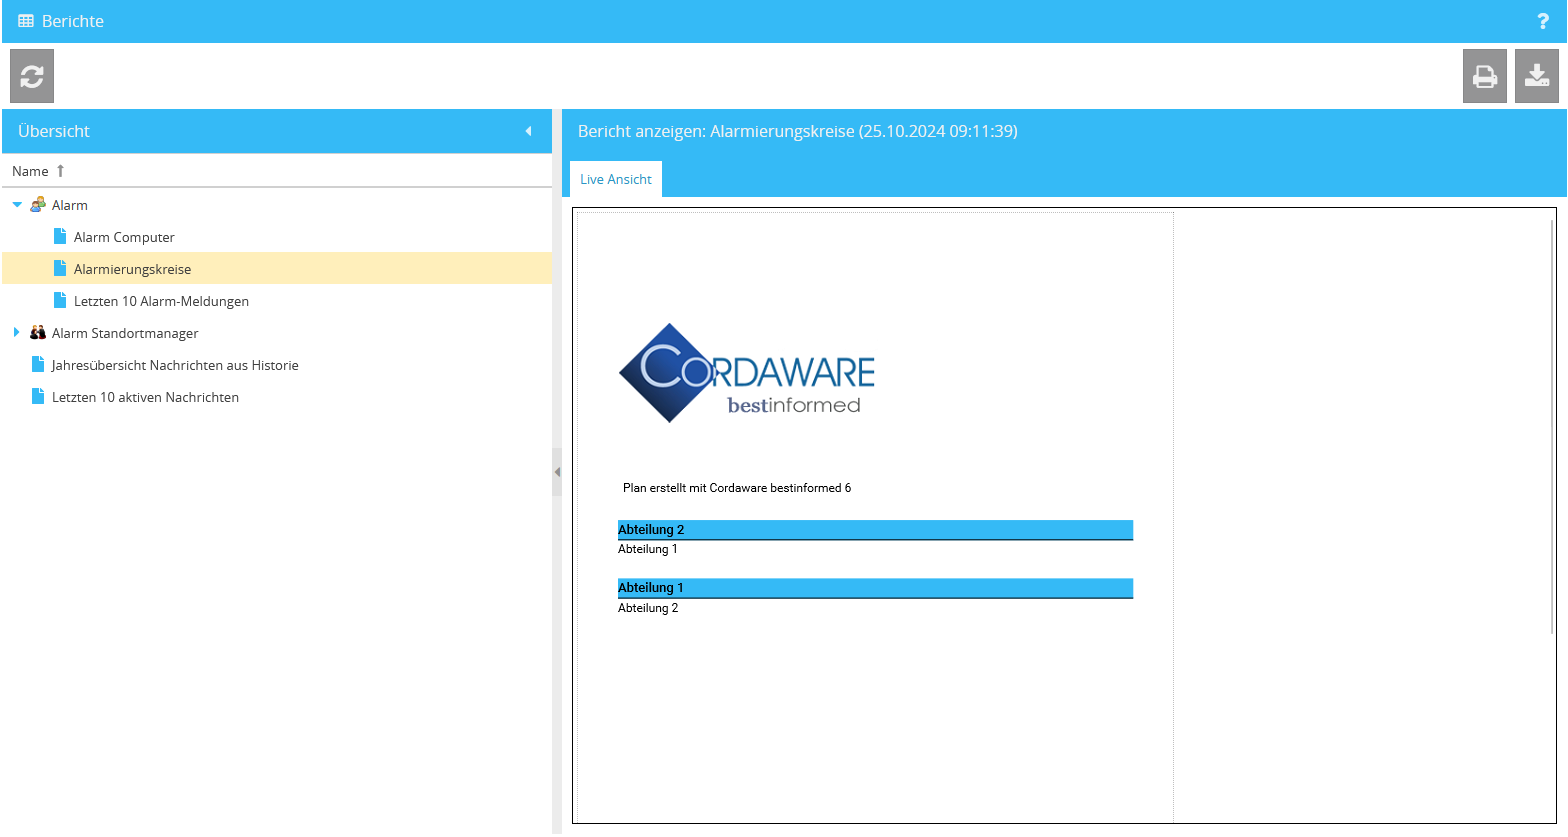Open Jahresübersicht Nachrichten aus Historie
Image resolution: width=1568 pixels, height=837 pixels.
pos(175,365)
